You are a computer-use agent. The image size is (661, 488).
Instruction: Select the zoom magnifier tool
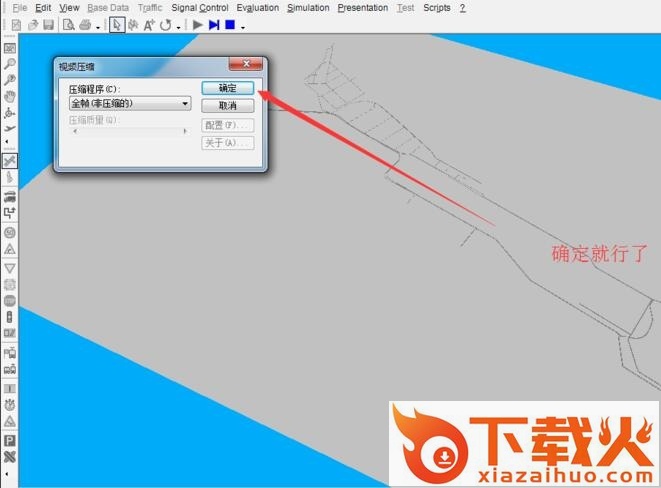pos(10,64)
